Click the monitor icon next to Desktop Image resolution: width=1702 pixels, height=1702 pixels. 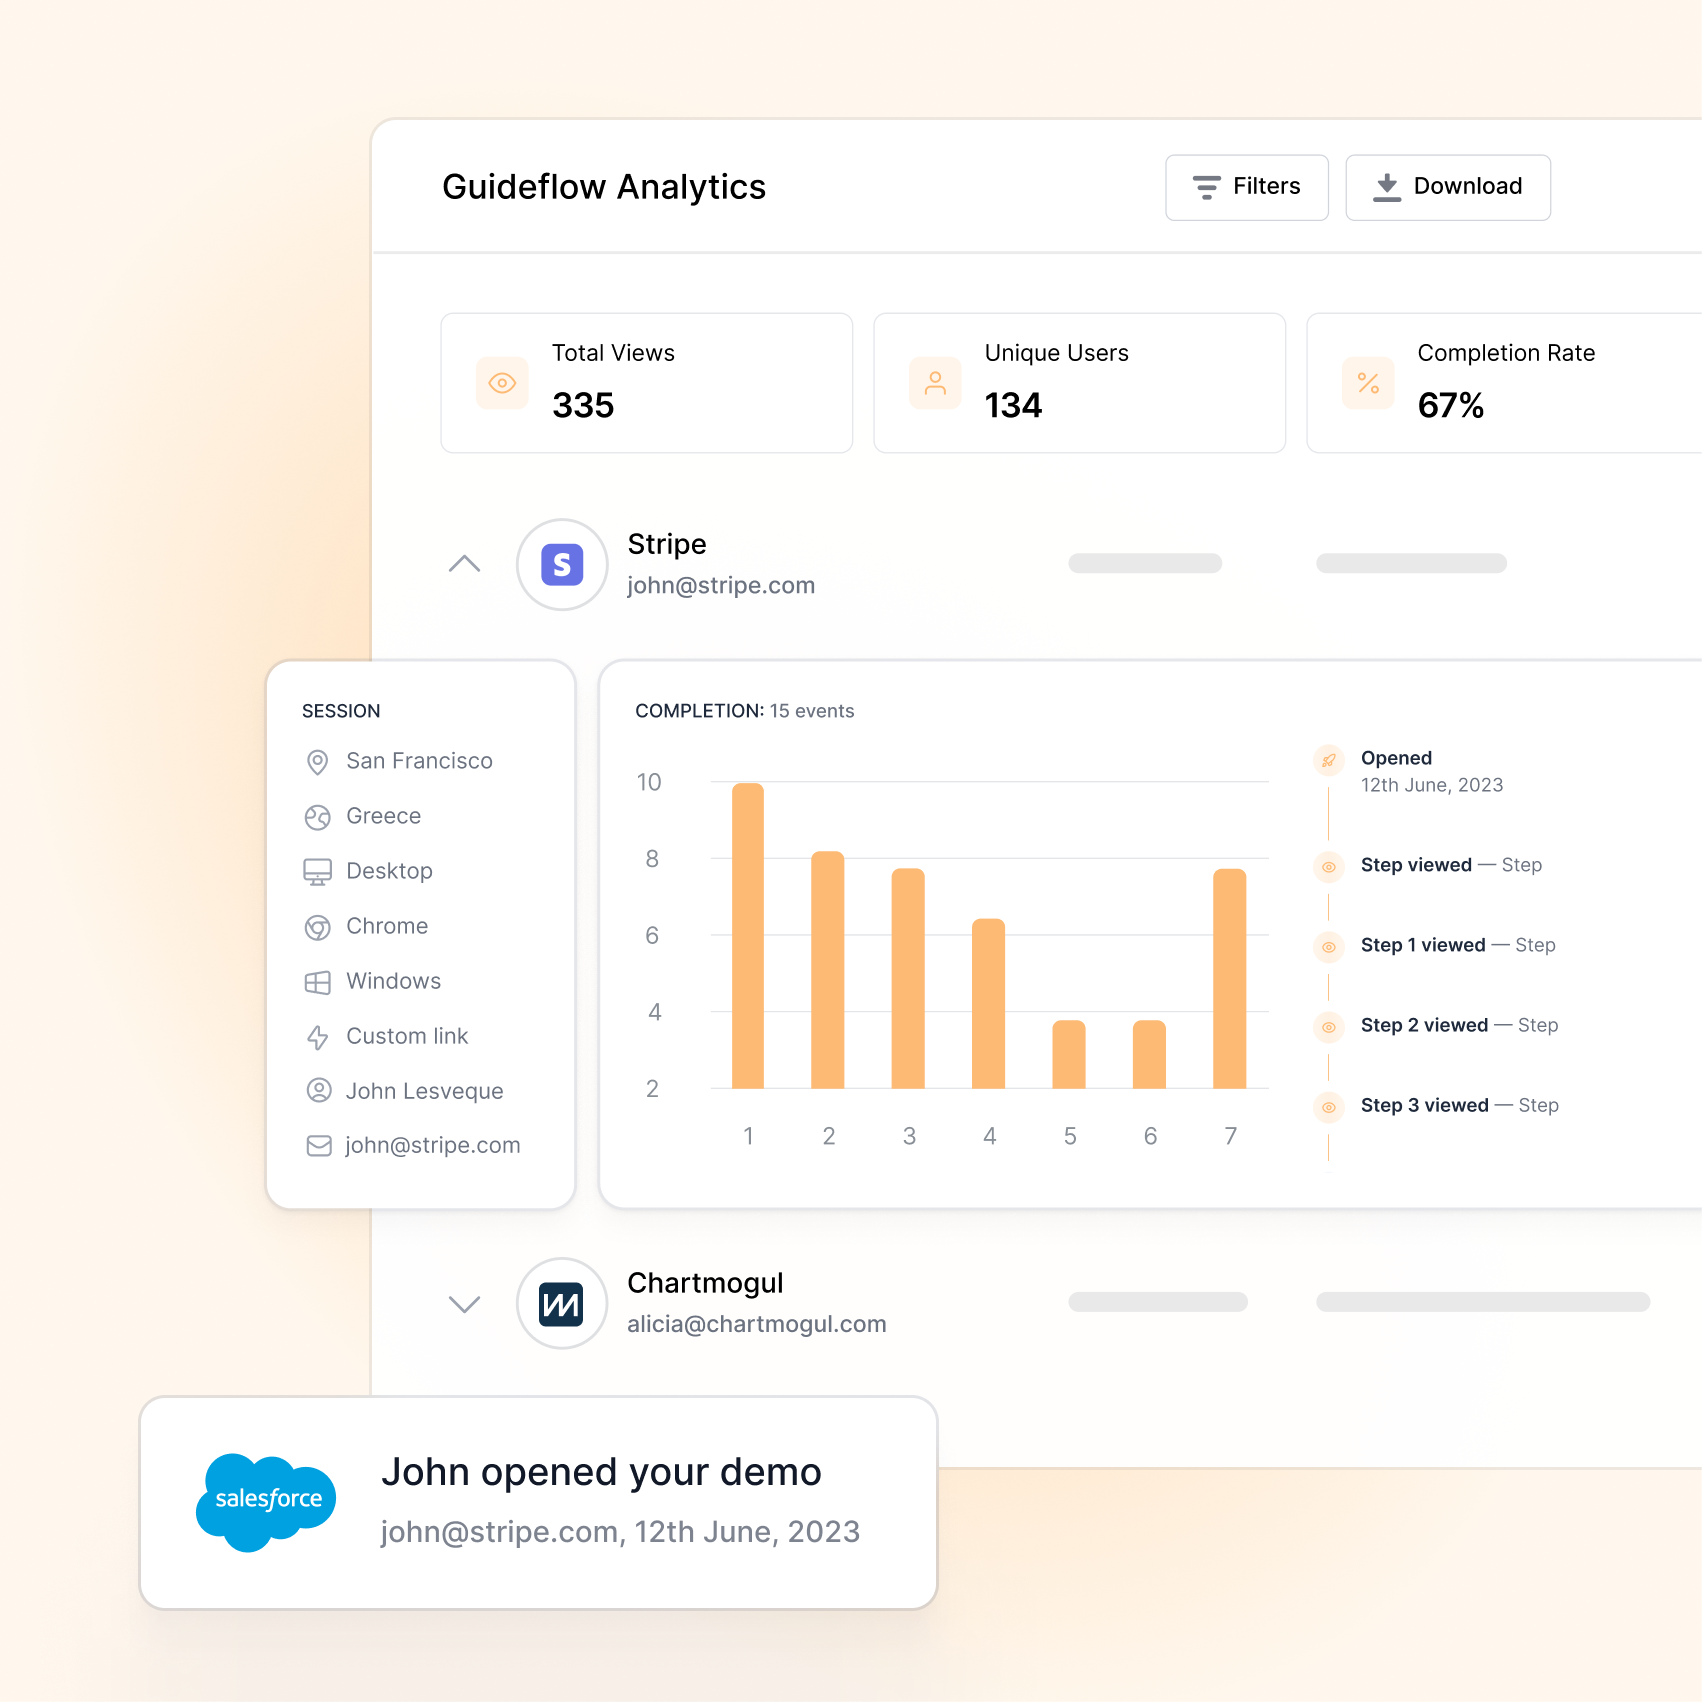click(x=317, y=872)
